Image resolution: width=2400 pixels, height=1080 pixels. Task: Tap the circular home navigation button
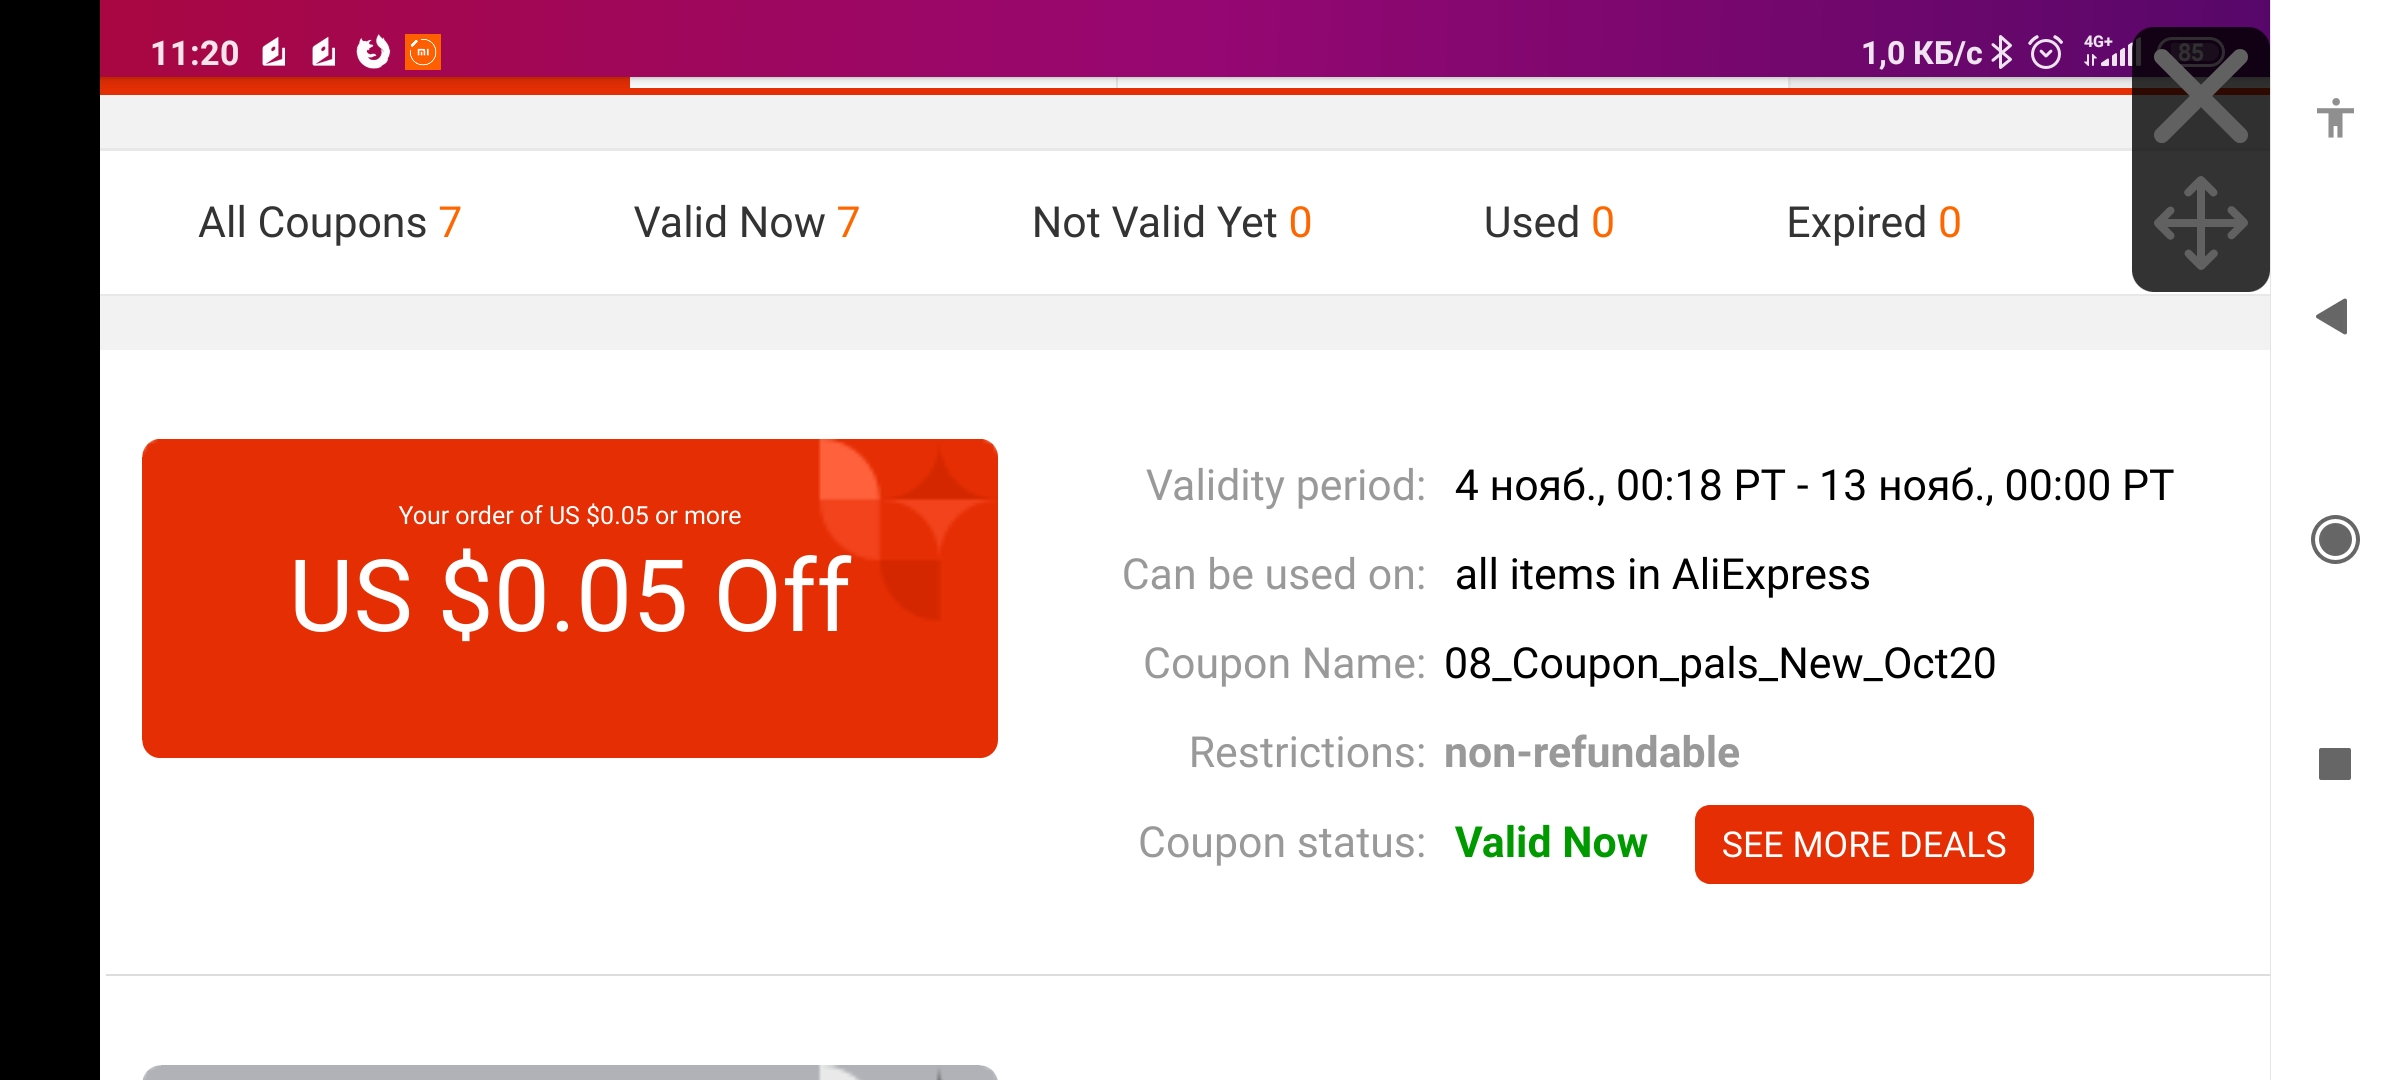pyautogui.click(x=2335, y=540)
